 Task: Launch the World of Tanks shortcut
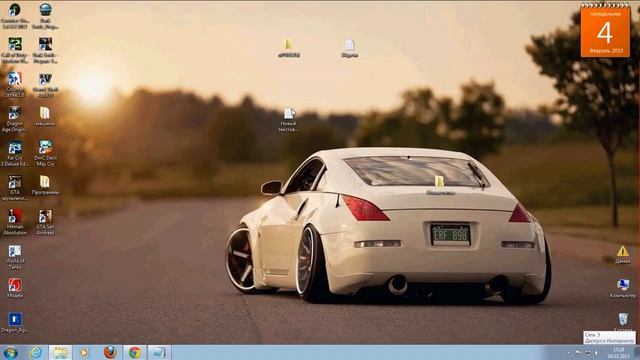click(x=15, y=257)
